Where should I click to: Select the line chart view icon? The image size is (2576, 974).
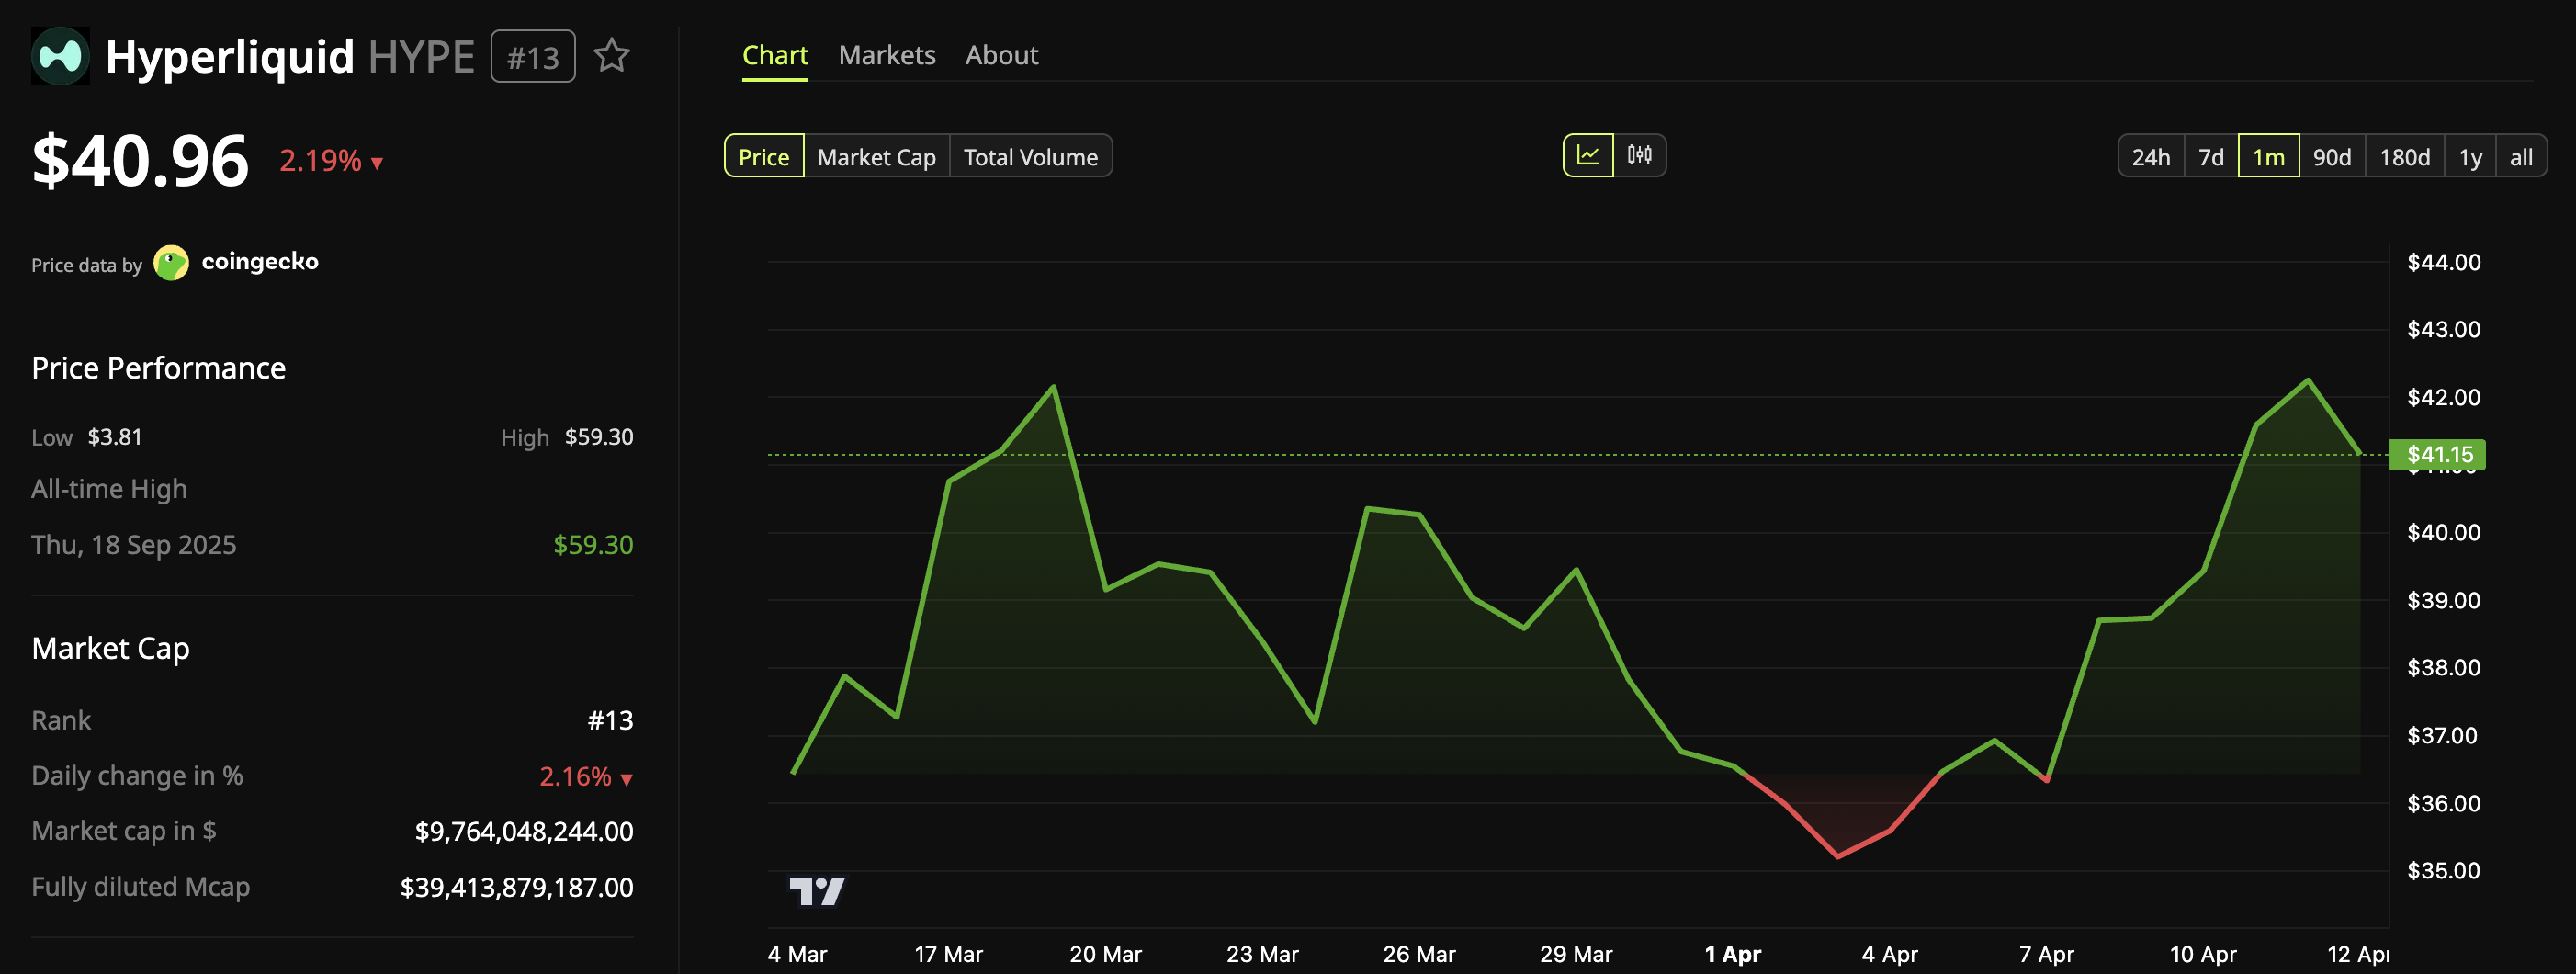click(1588, 156)
